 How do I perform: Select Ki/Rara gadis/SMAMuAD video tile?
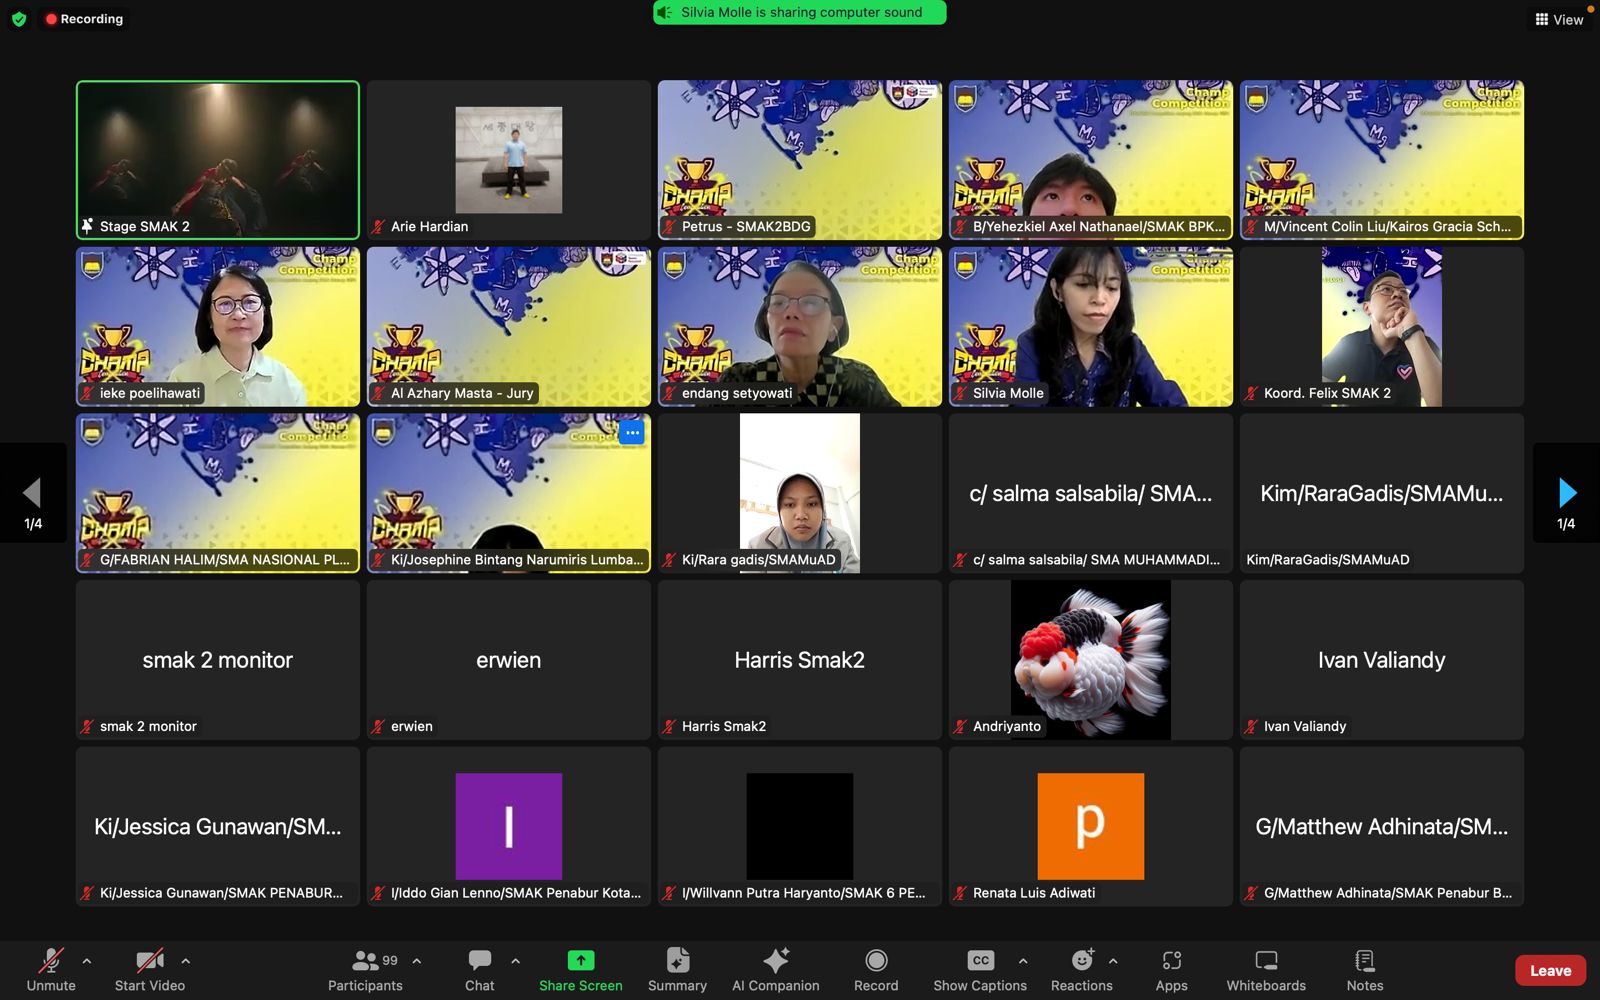(800, 493)
